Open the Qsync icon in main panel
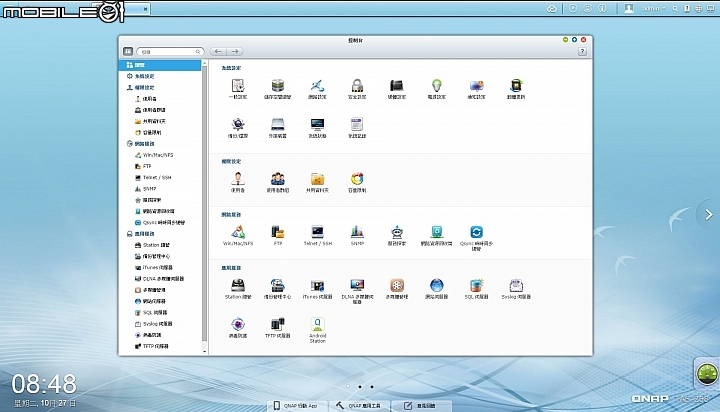Viewport: 720px width, 412px height. coord(476,232)
